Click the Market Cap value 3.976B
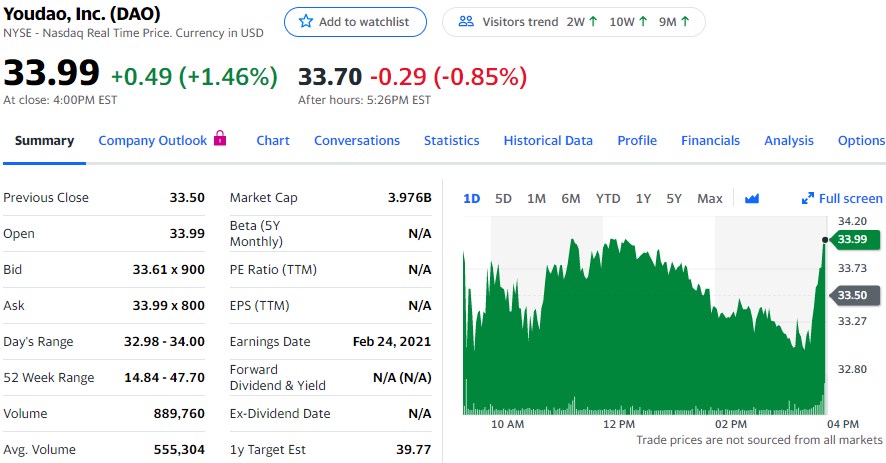 pos(410,198)
